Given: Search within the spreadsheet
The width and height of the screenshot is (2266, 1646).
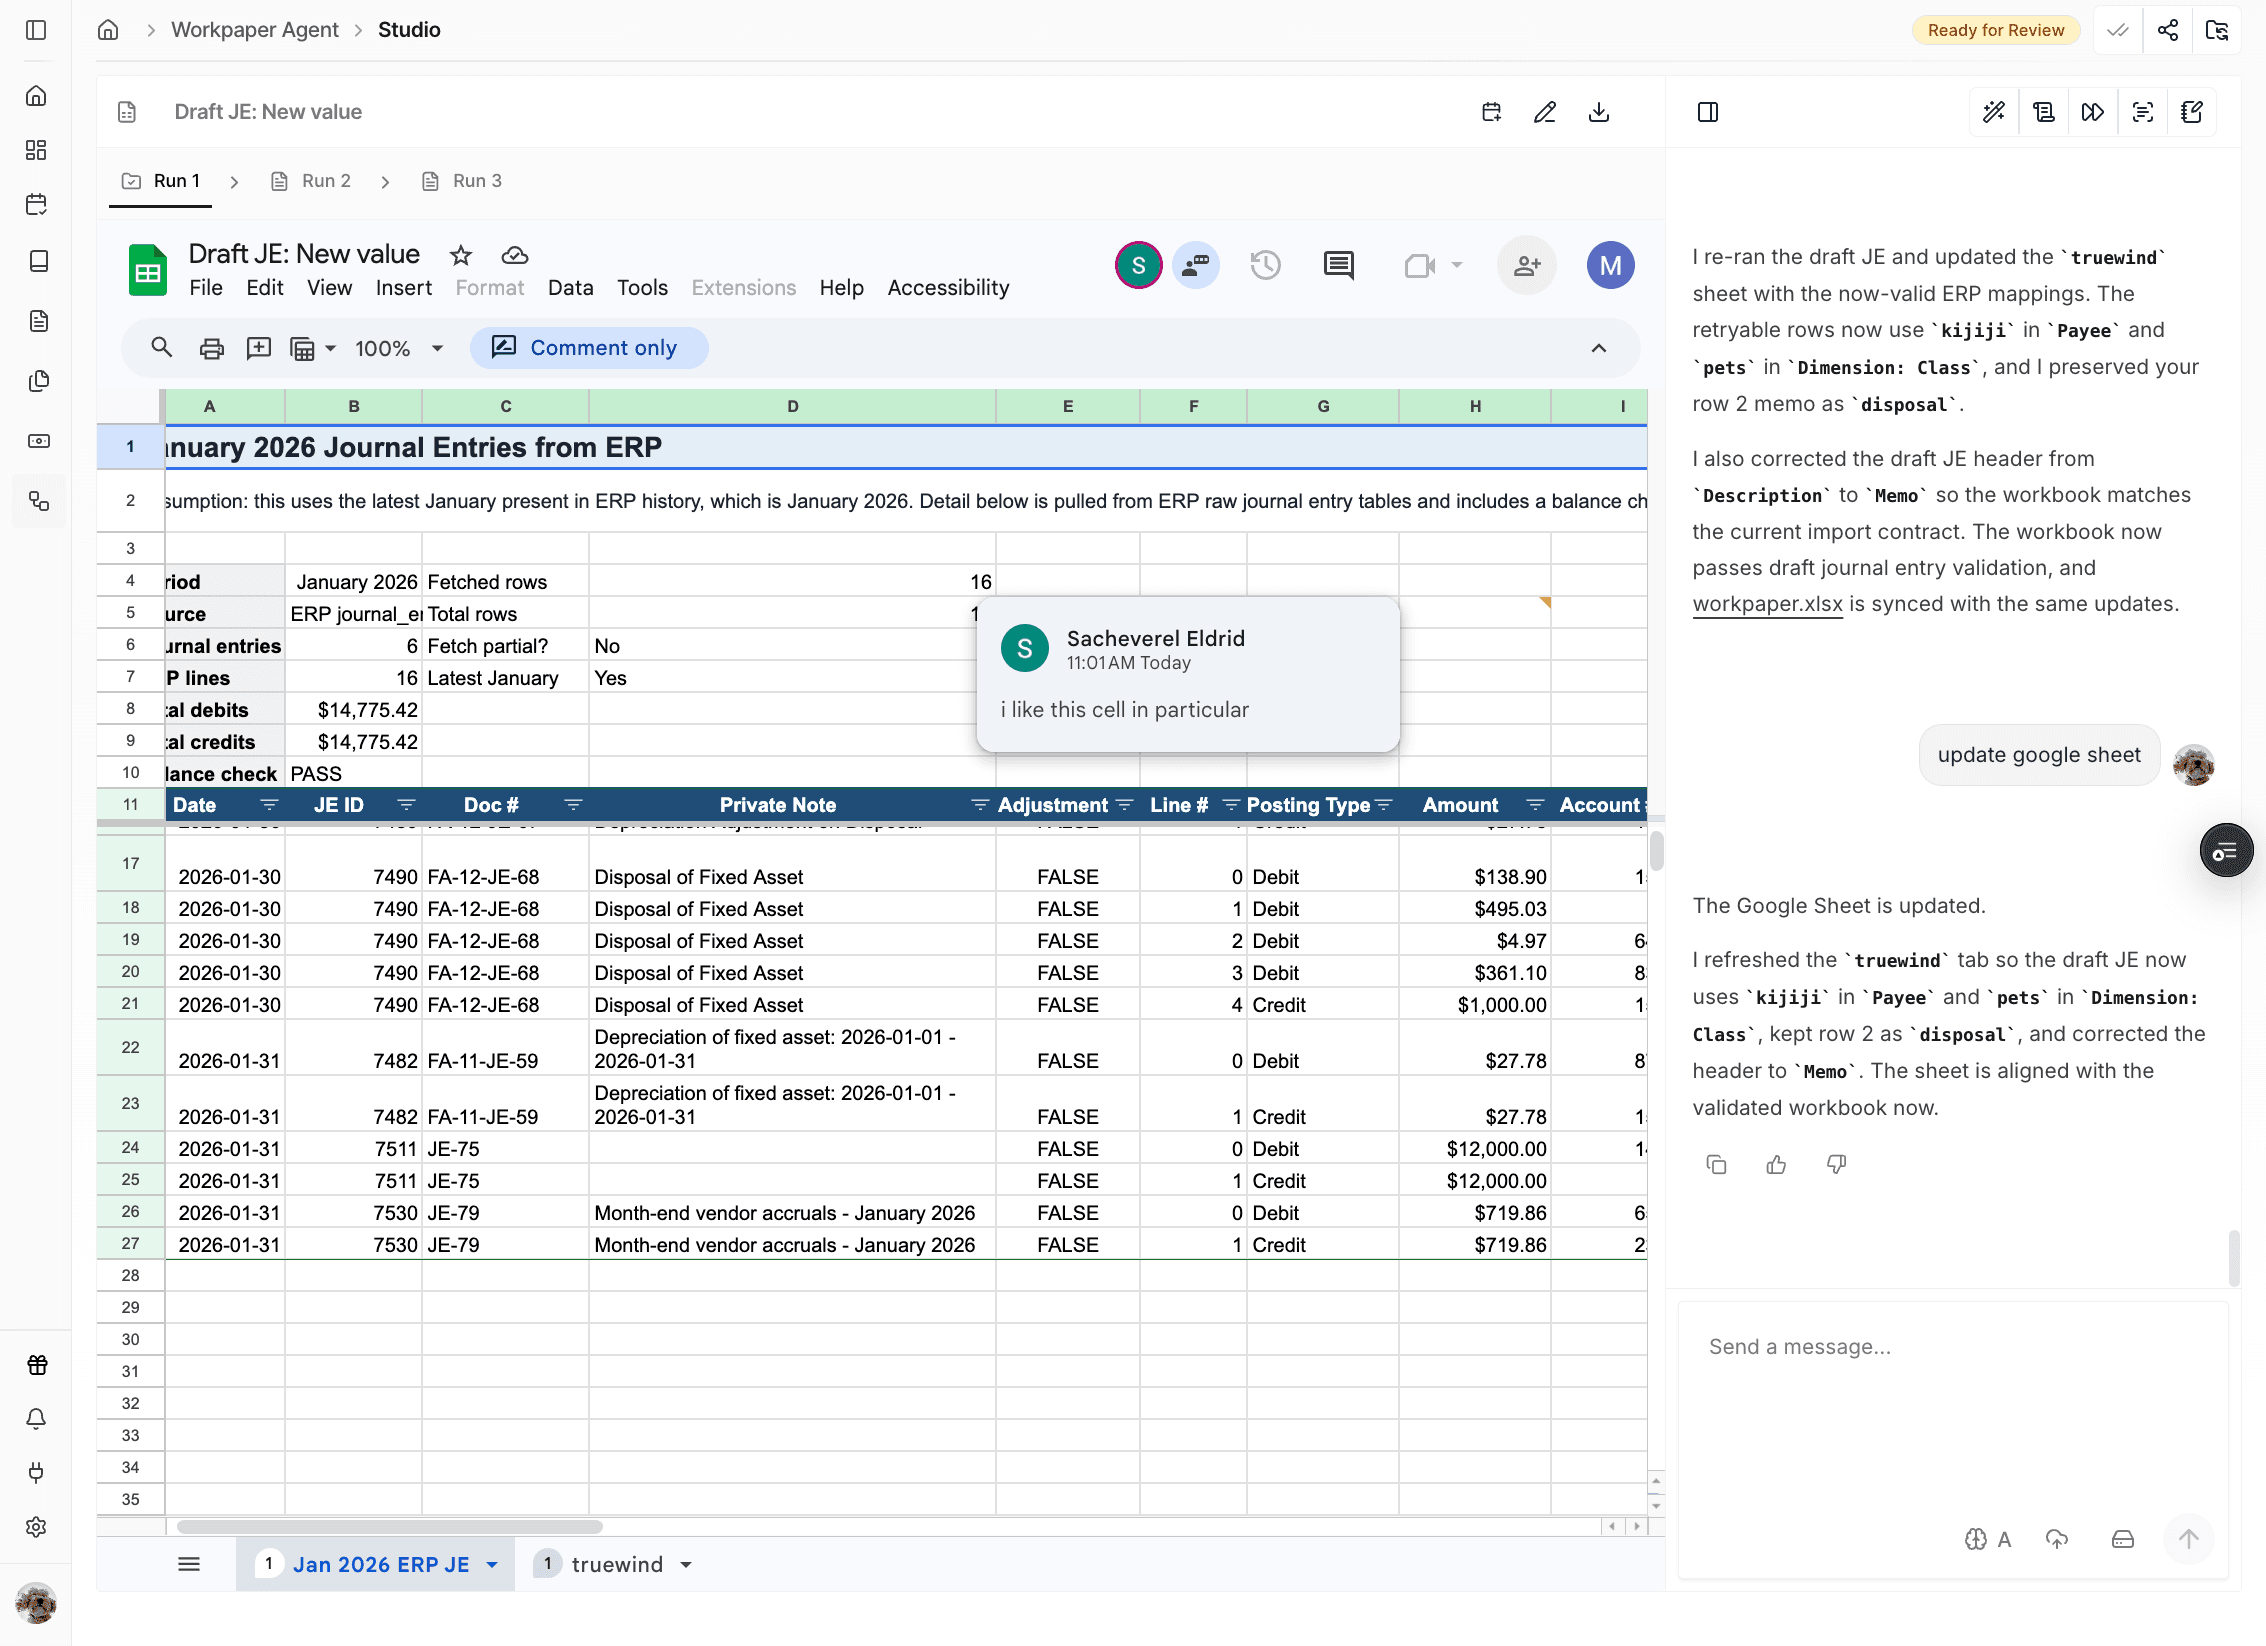Looking at the screenshot, I should tap(161, 347).
